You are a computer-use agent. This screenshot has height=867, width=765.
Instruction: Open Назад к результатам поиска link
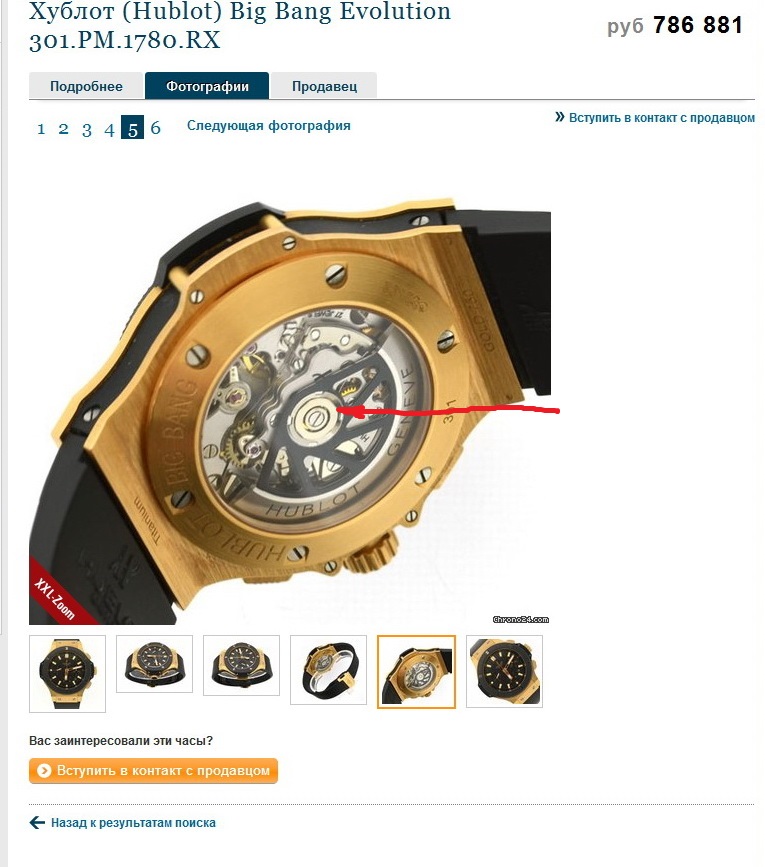133,822
